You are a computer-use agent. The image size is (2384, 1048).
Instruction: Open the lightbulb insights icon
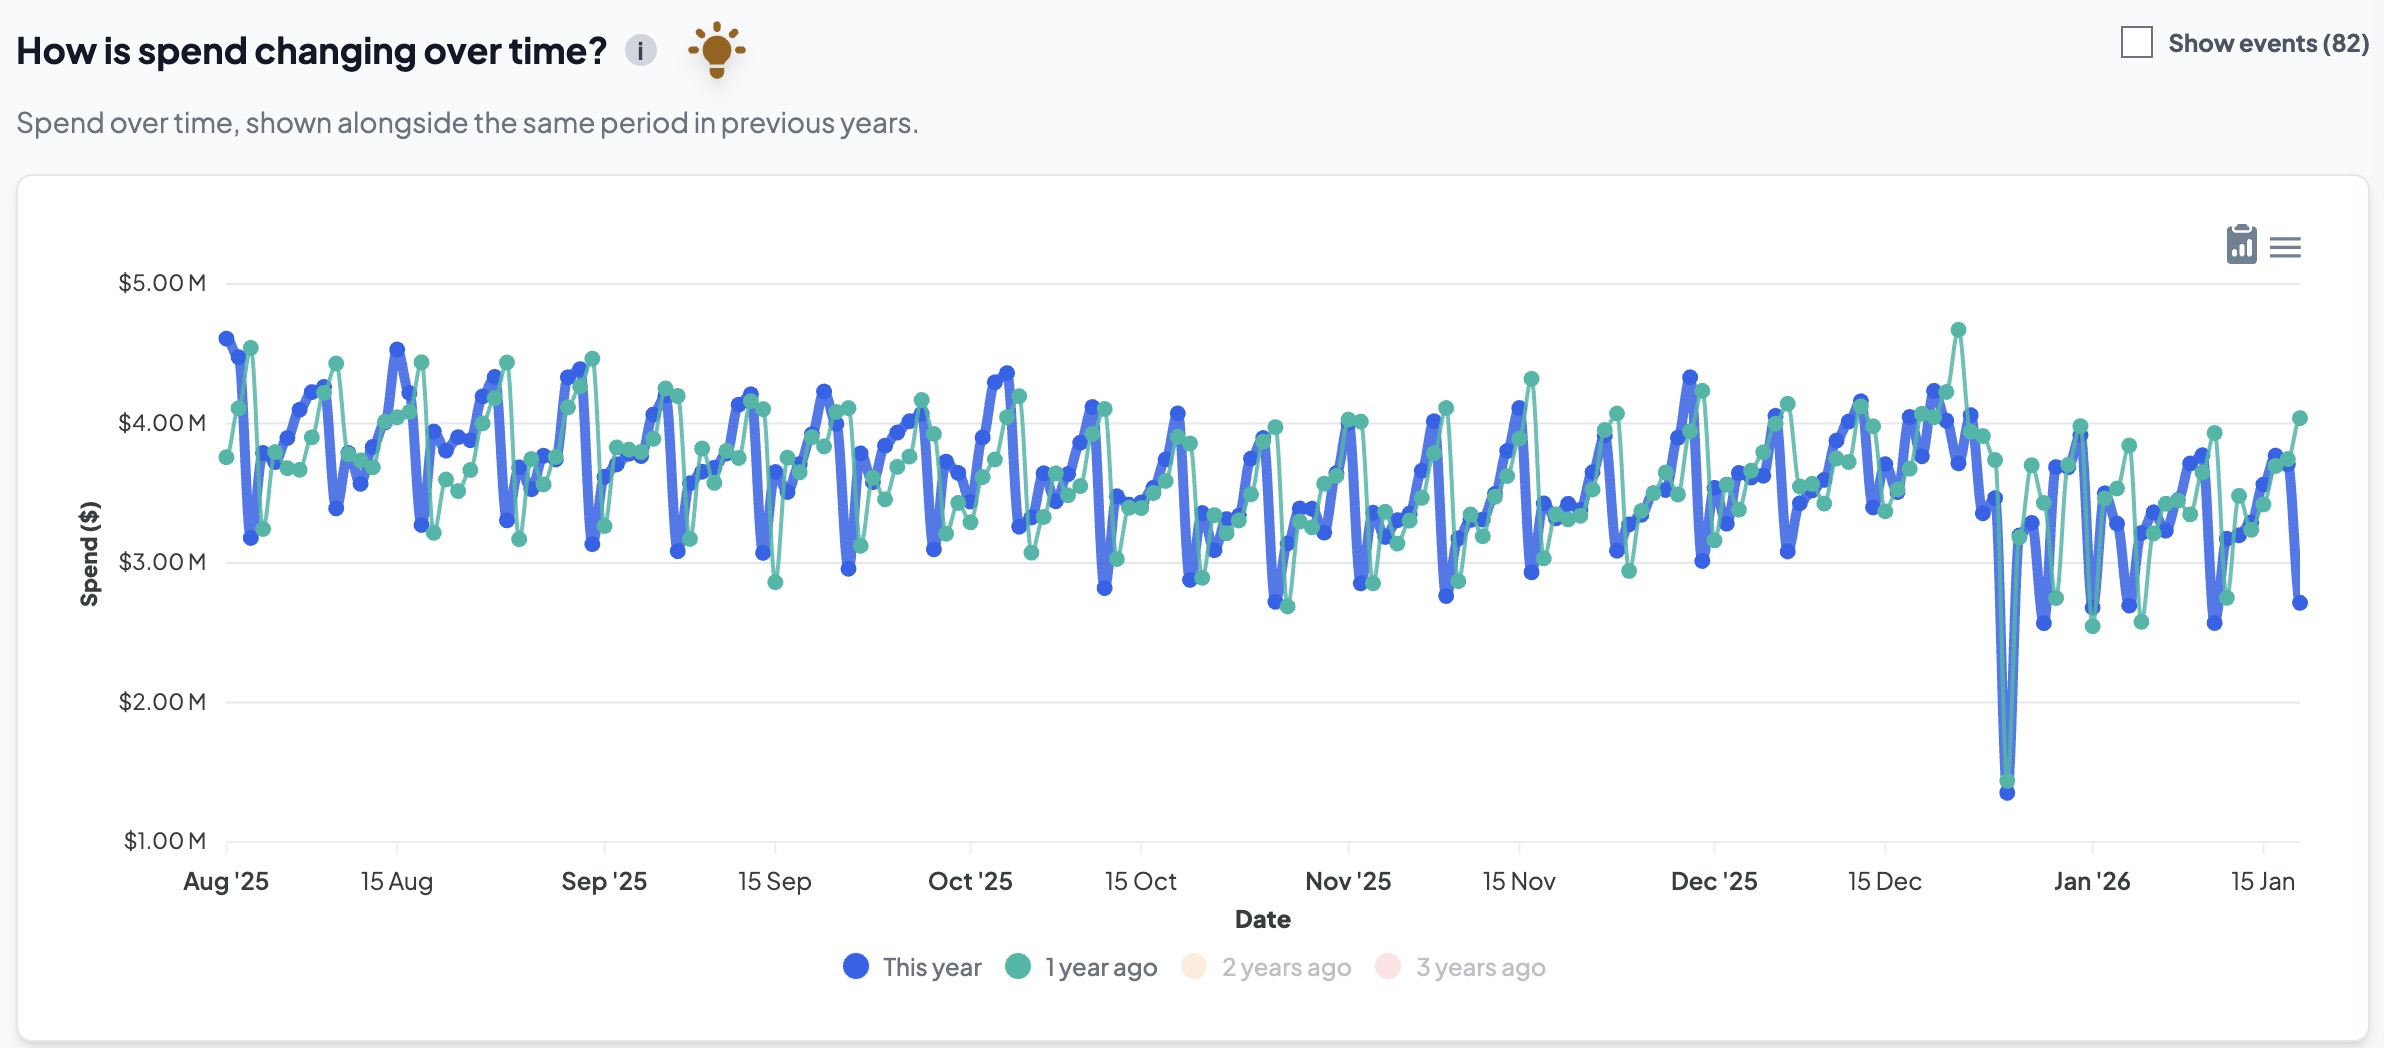tap(716, 49)
